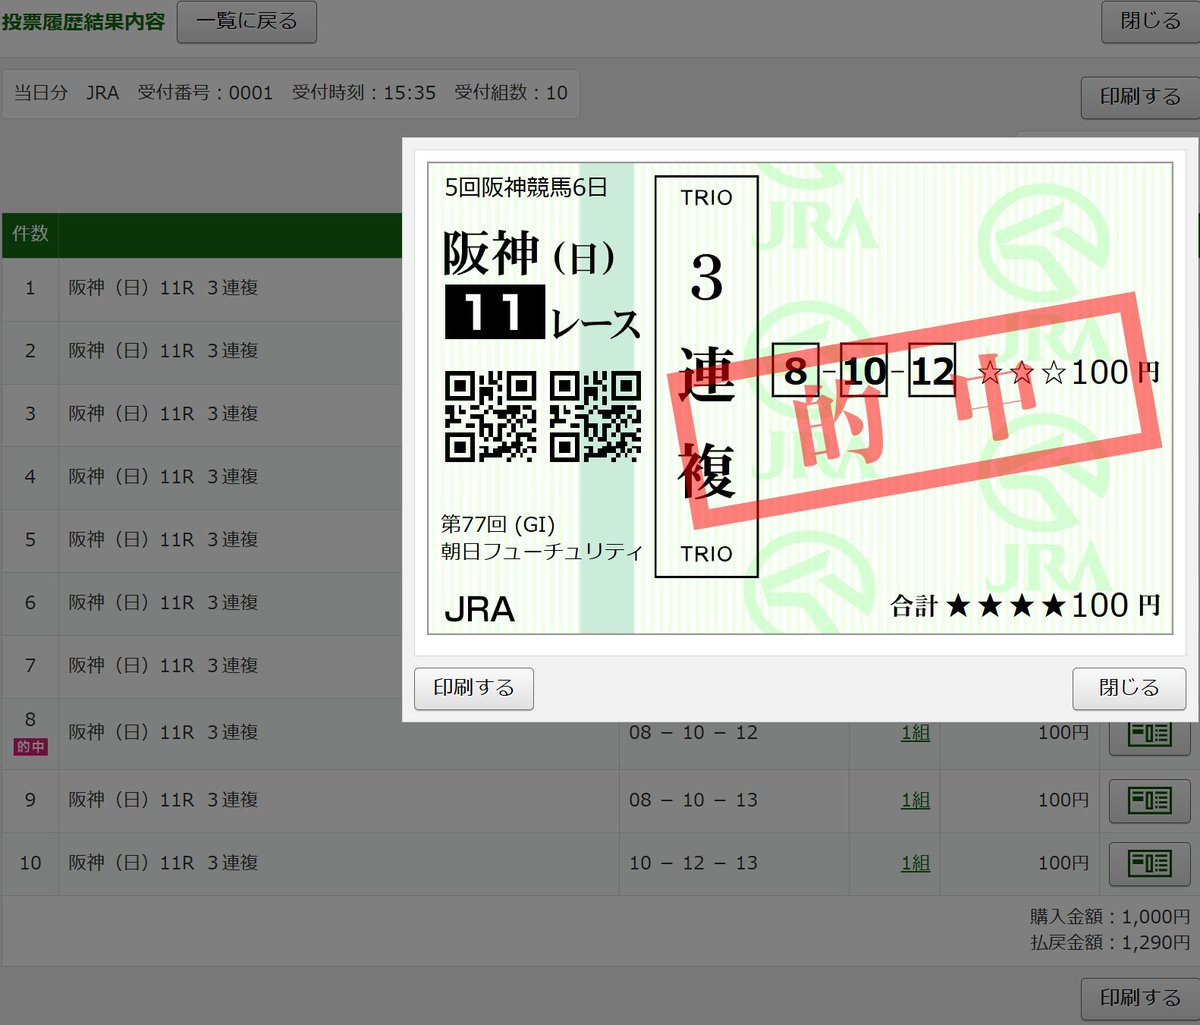Open ticket image icon for row 8
This screenshot has height=1025, width=1200.
tap(1149, 734)
